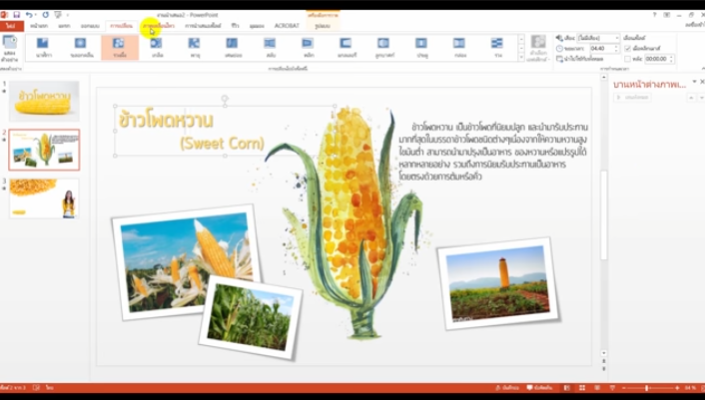Click the After time field 00:00.00
The height and width of the screenshot is (400, 705).
tap(660, 59)
